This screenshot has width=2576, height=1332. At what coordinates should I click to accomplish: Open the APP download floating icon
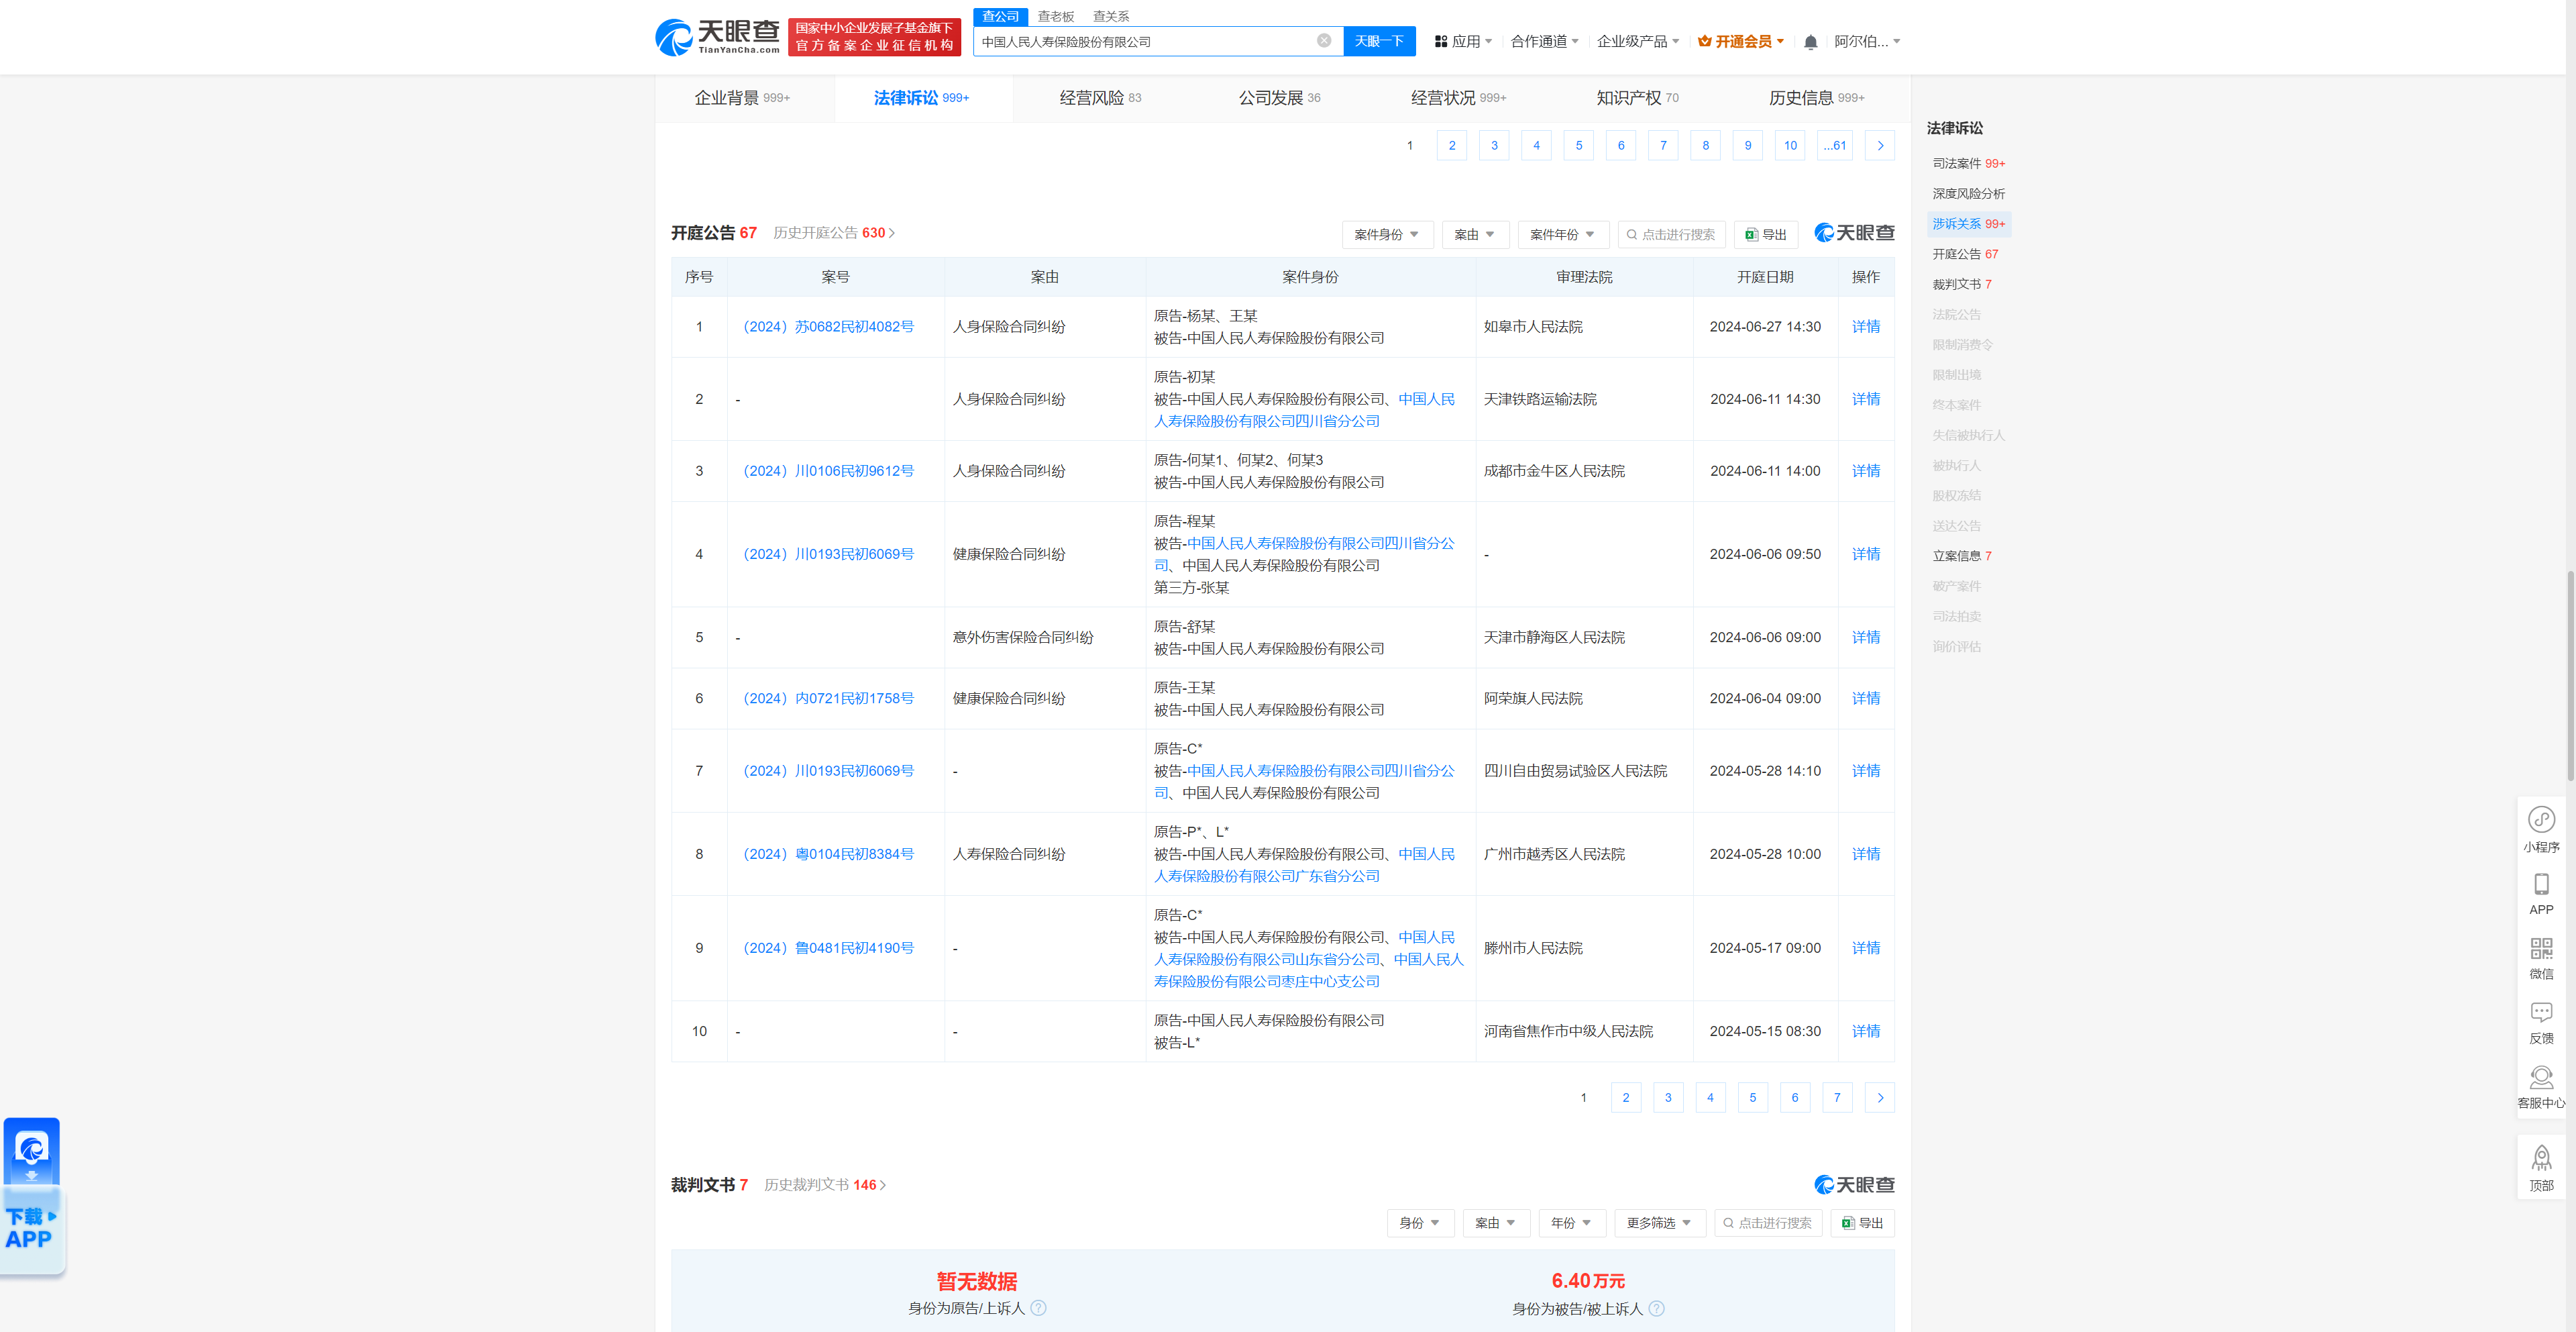click(x=2542, y=893)
